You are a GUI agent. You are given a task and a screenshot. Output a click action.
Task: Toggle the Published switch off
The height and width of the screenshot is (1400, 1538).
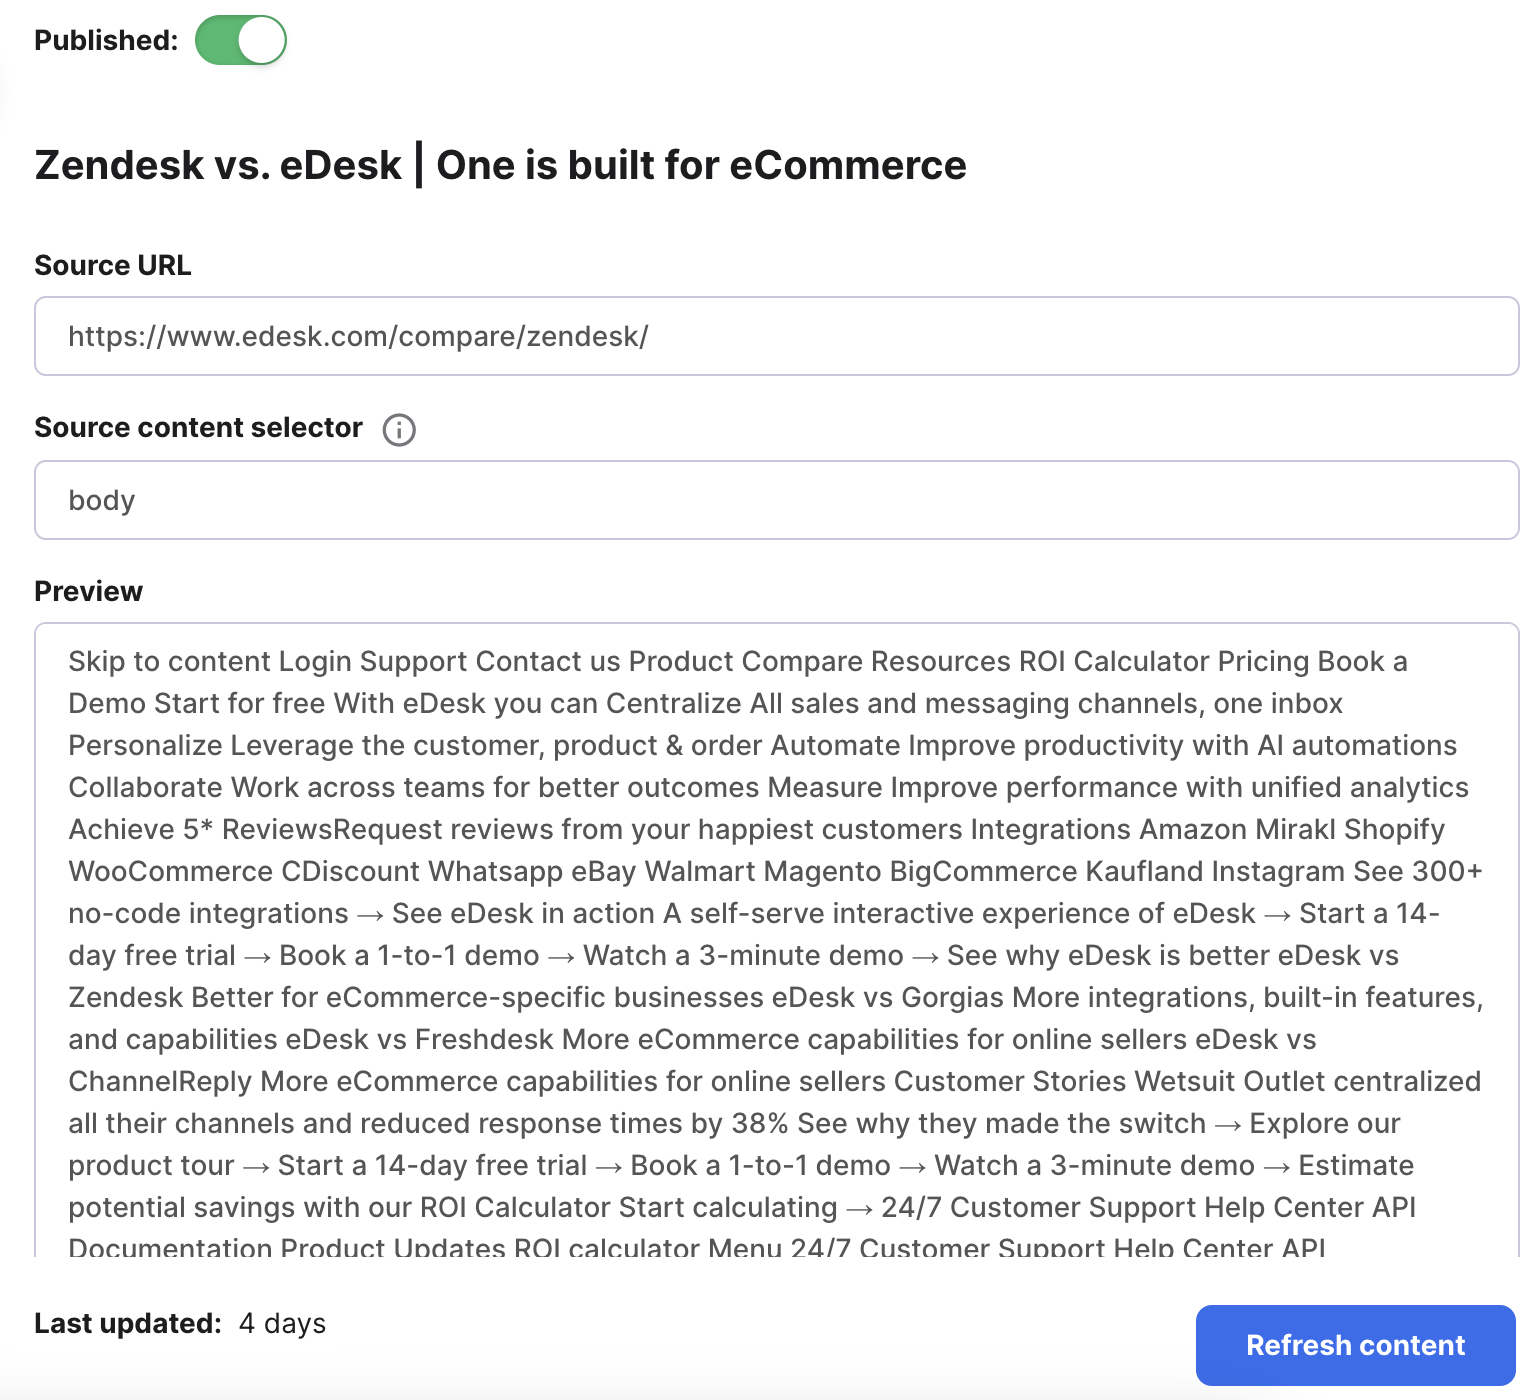241,40
